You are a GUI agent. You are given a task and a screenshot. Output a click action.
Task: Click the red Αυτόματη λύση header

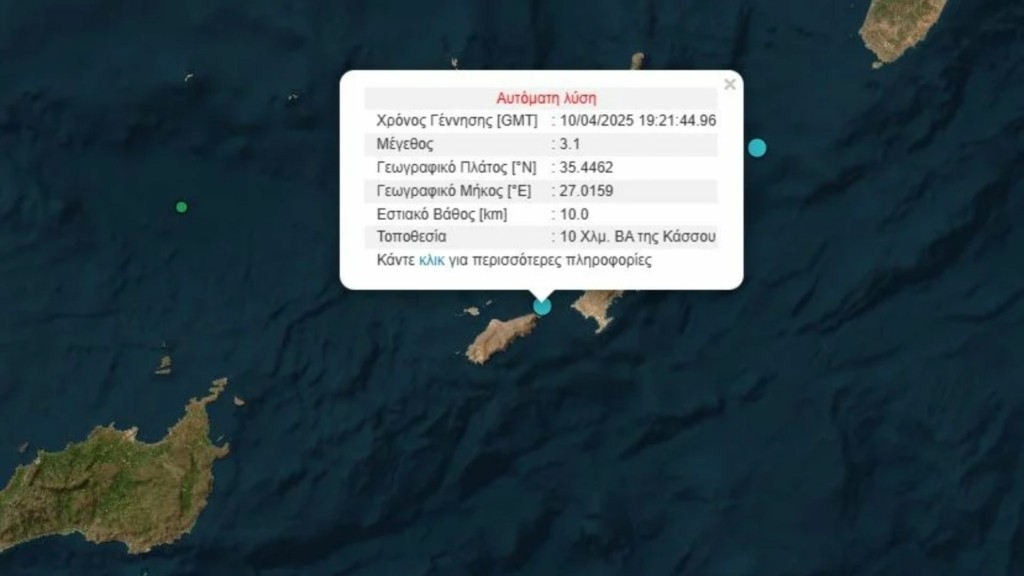(546, 98)
